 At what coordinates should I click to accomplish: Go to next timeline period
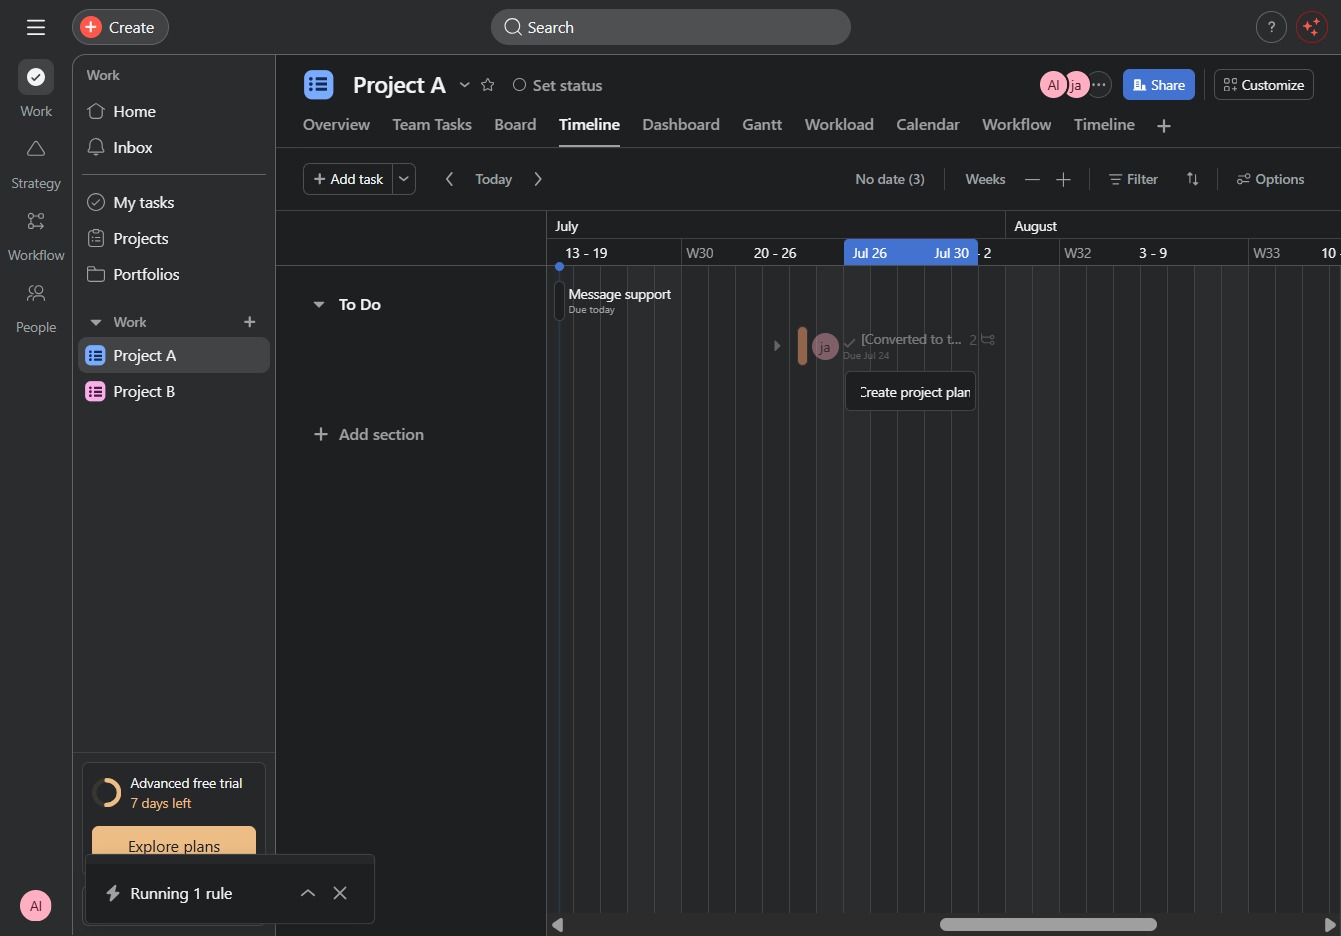tap(538, 179)
